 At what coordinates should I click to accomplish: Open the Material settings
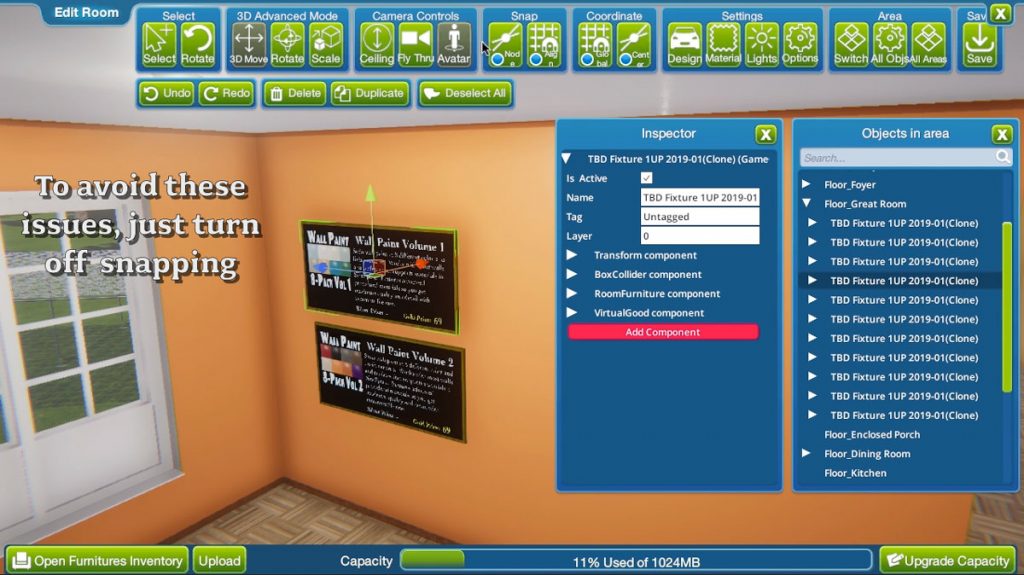coord(723,44)
